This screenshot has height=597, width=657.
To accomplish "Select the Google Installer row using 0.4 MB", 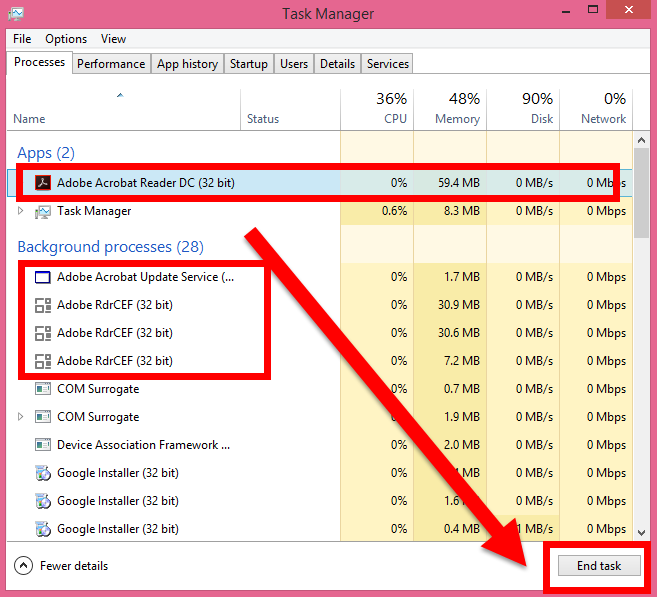I will point(319,529).
